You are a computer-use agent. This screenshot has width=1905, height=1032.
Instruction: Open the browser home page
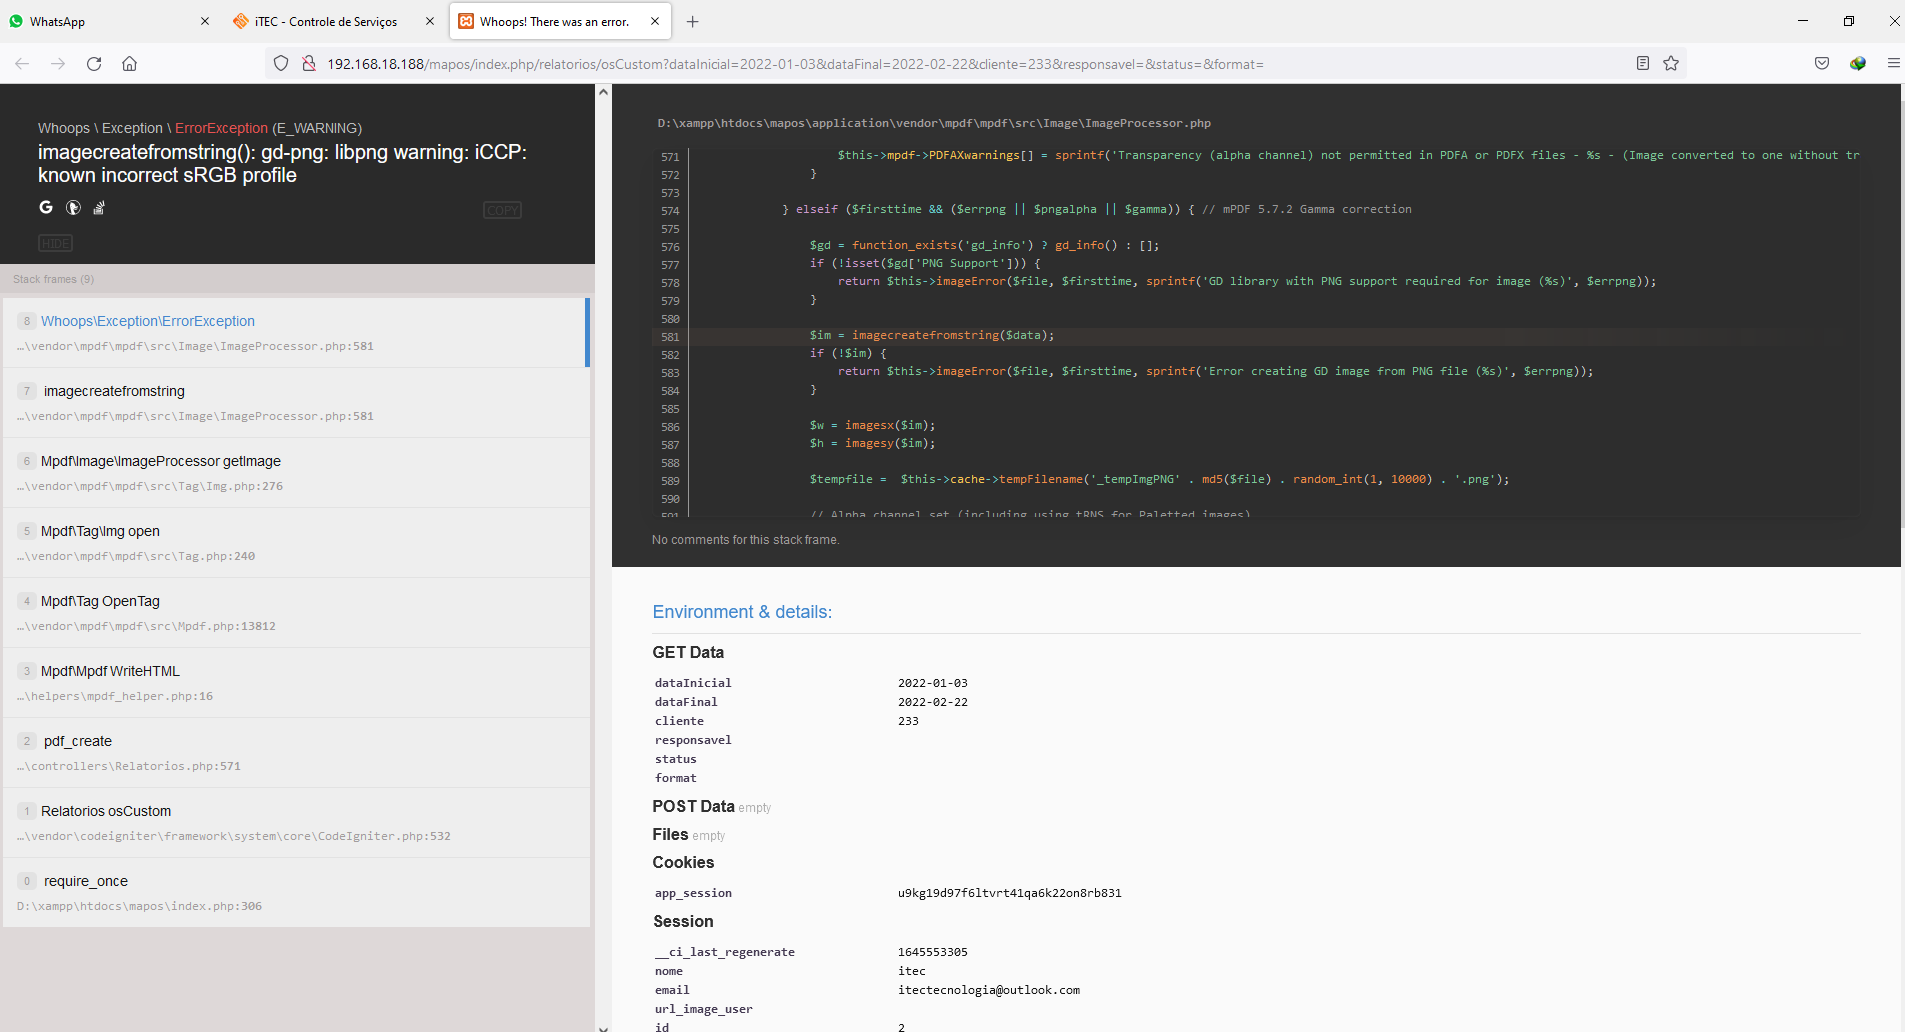coord(130,64)
